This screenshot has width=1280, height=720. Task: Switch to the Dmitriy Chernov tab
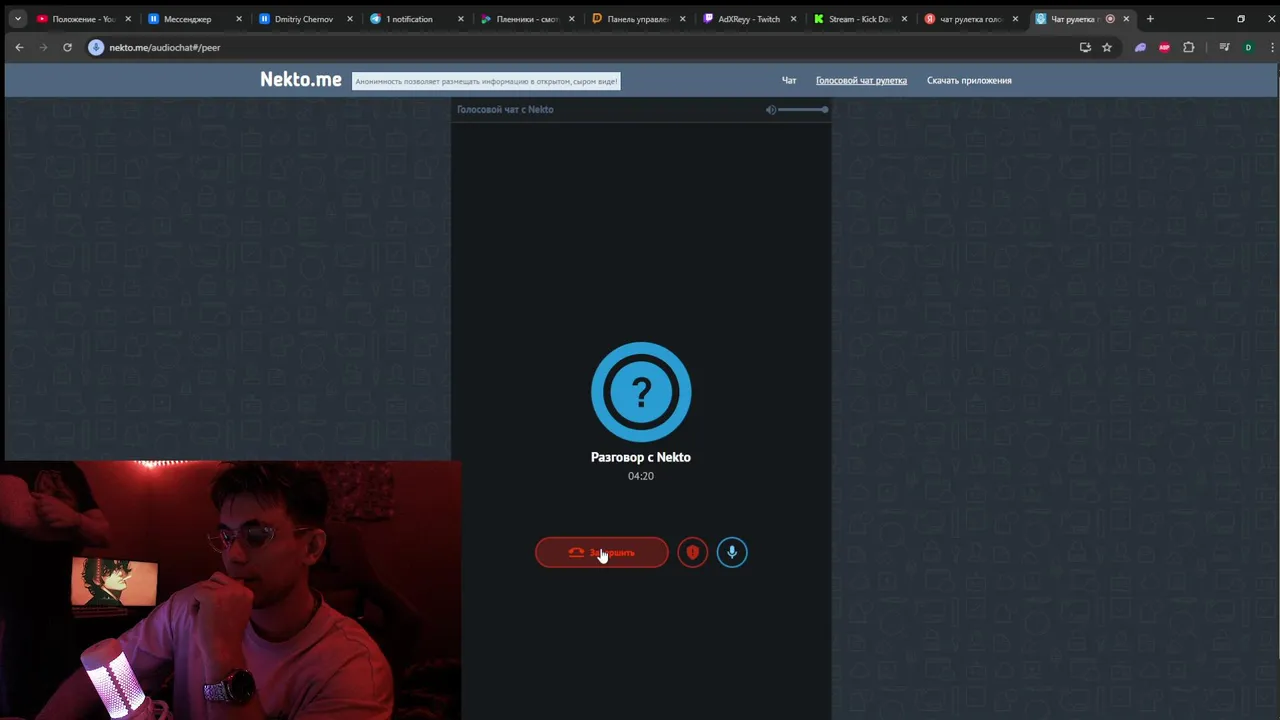click(304, 19)
